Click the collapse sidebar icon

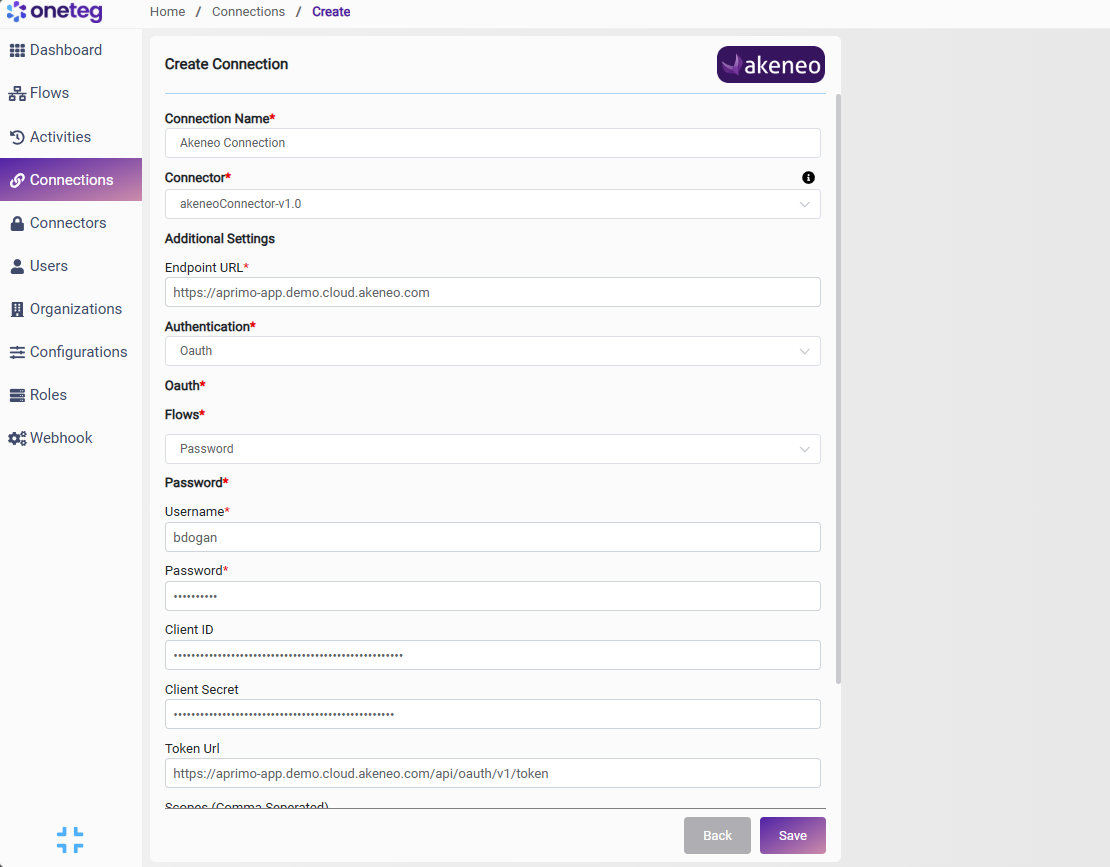pyautogui.click(x=70, y=840)
